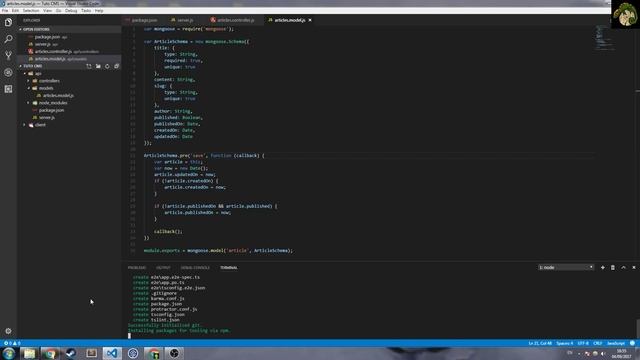Viewport: 640px width, 360px height.
Task: Switch to the Problems panel tab
Action: [x=137, y=268]
